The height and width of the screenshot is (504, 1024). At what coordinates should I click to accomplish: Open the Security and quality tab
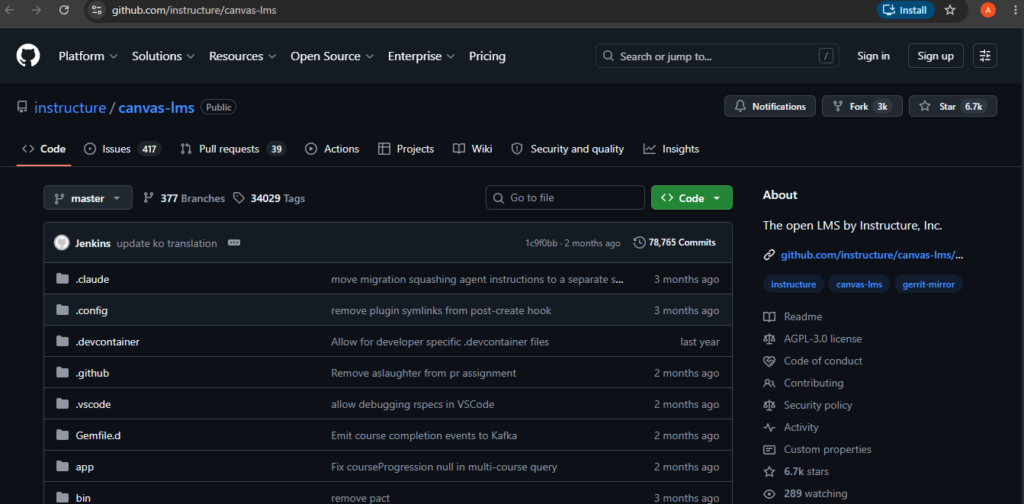[567, 149]
